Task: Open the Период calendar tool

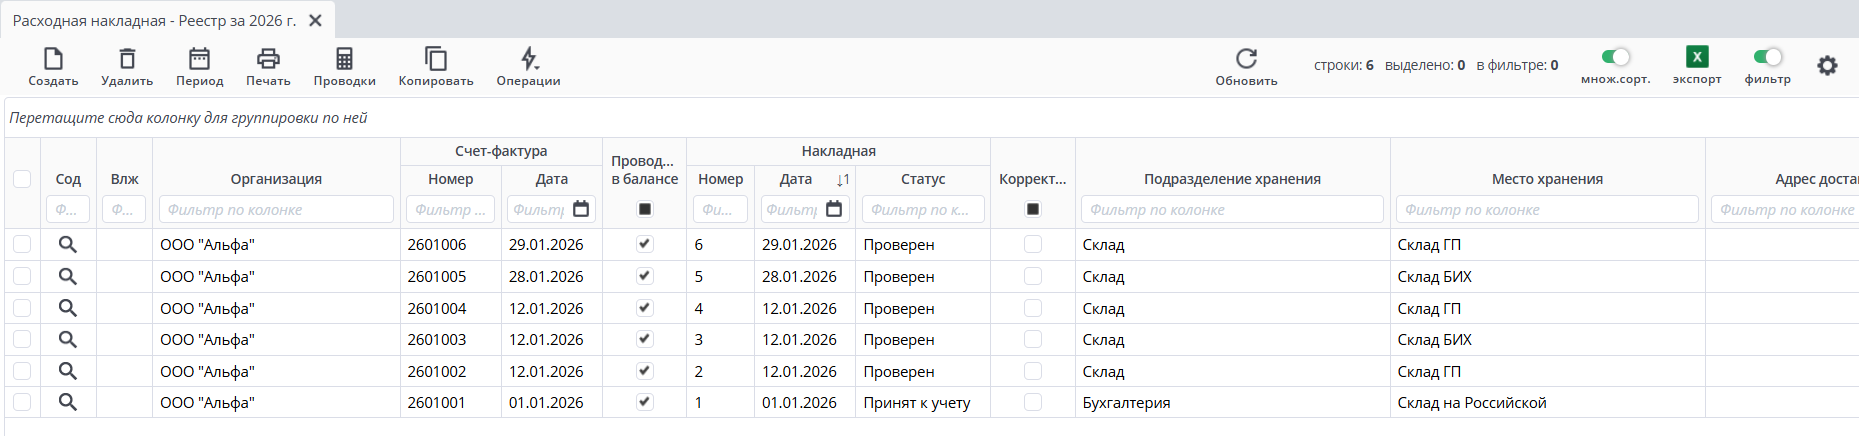Action: tap(199, 59)
